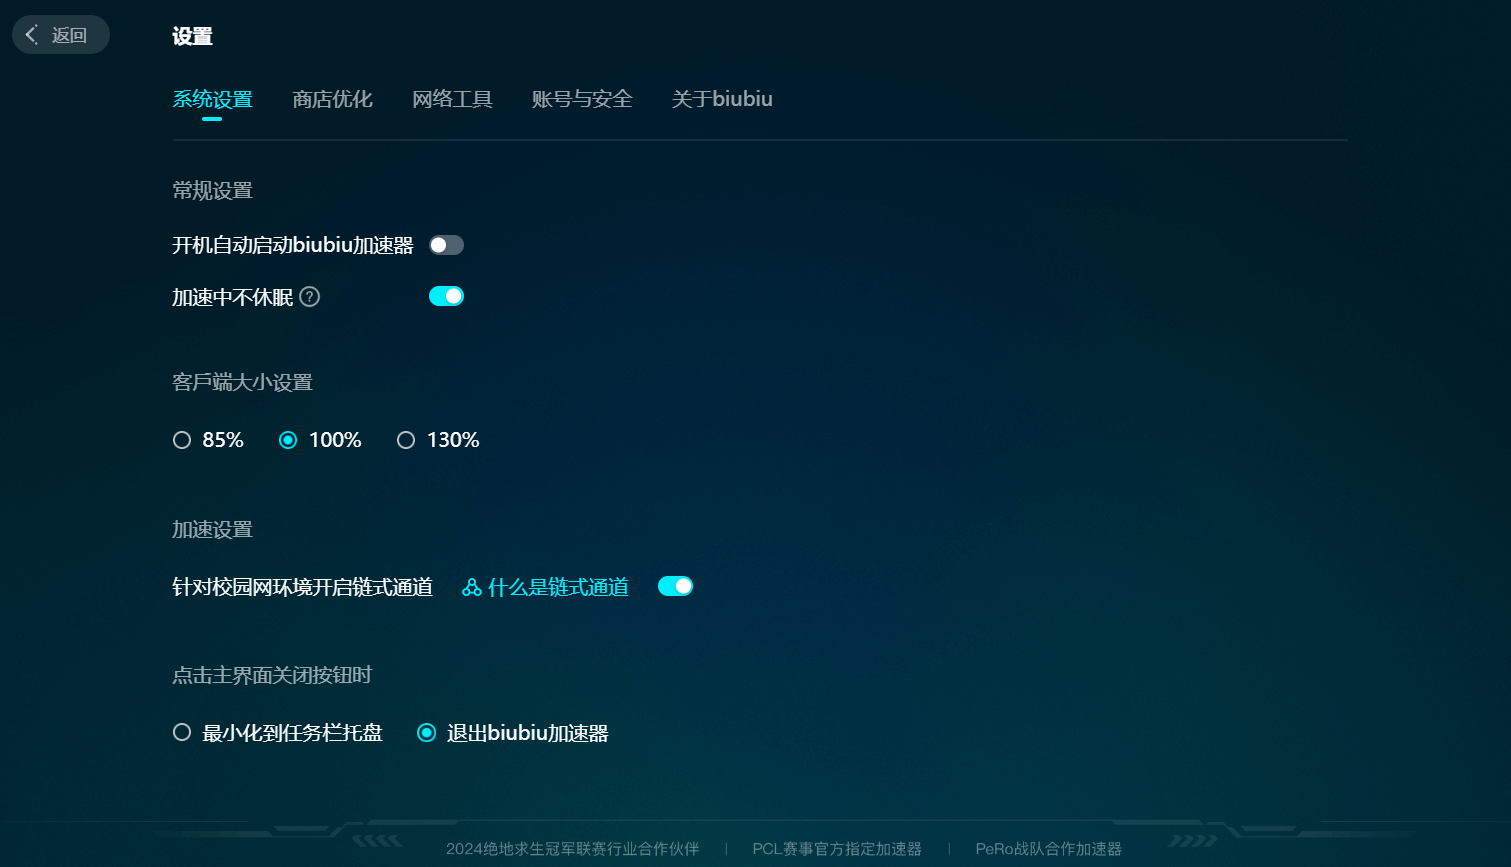Click the 点击主界面关闭按钮时 section heading
The image size is (1511, 867).
coord(272,676)
